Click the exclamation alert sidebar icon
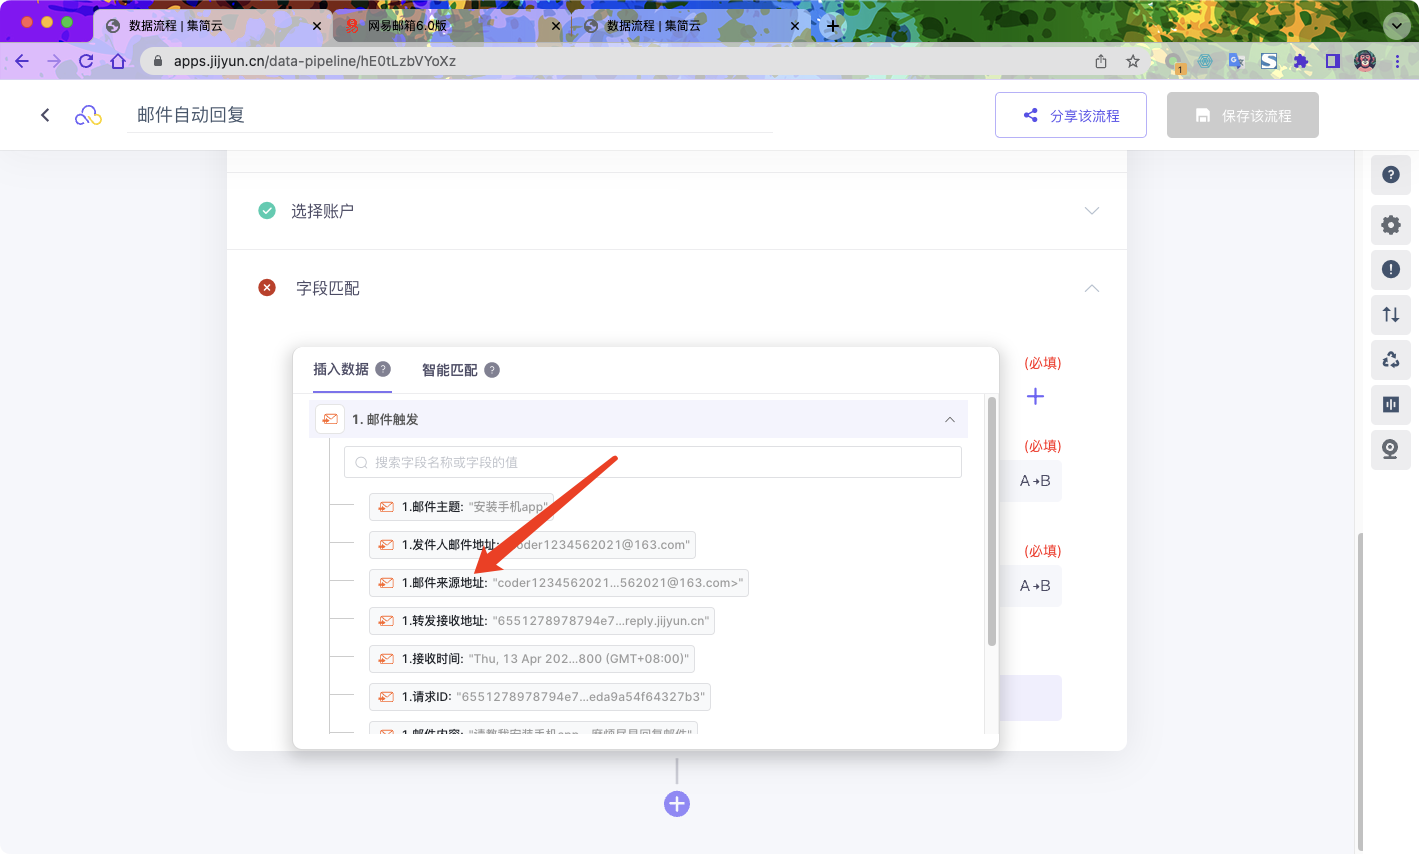 (1390, 269)
